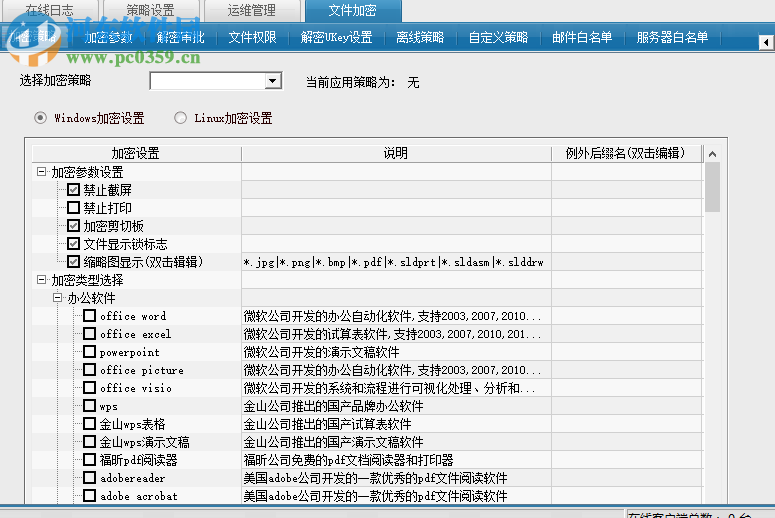Viewport: 775px width, 518px height.
Task: Select Windows加密设置 radio button
Action: click(x=41, y=118)
